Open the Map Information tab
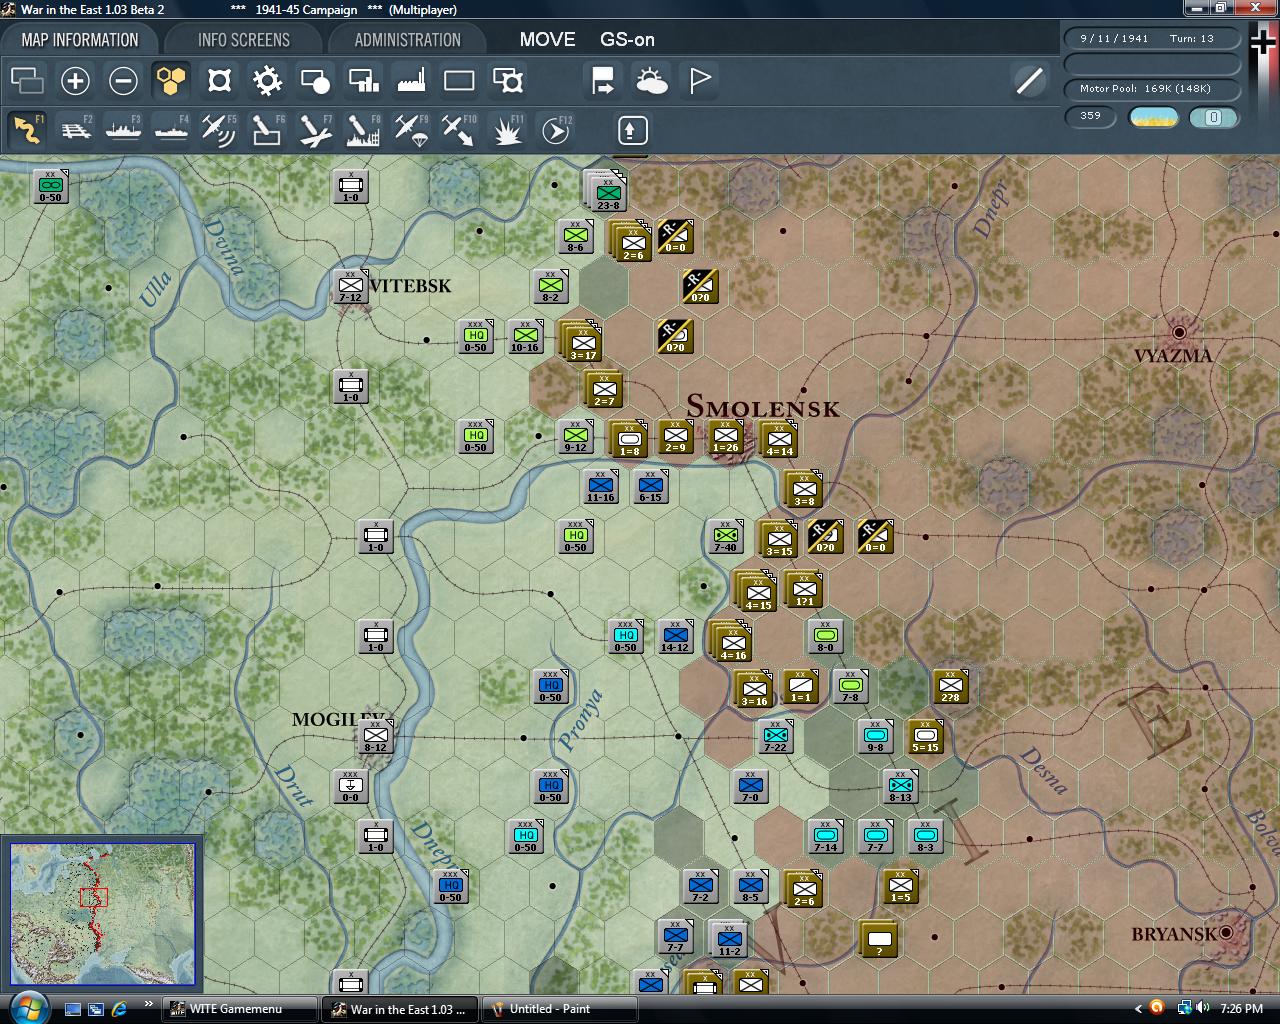 click(80, 40)
